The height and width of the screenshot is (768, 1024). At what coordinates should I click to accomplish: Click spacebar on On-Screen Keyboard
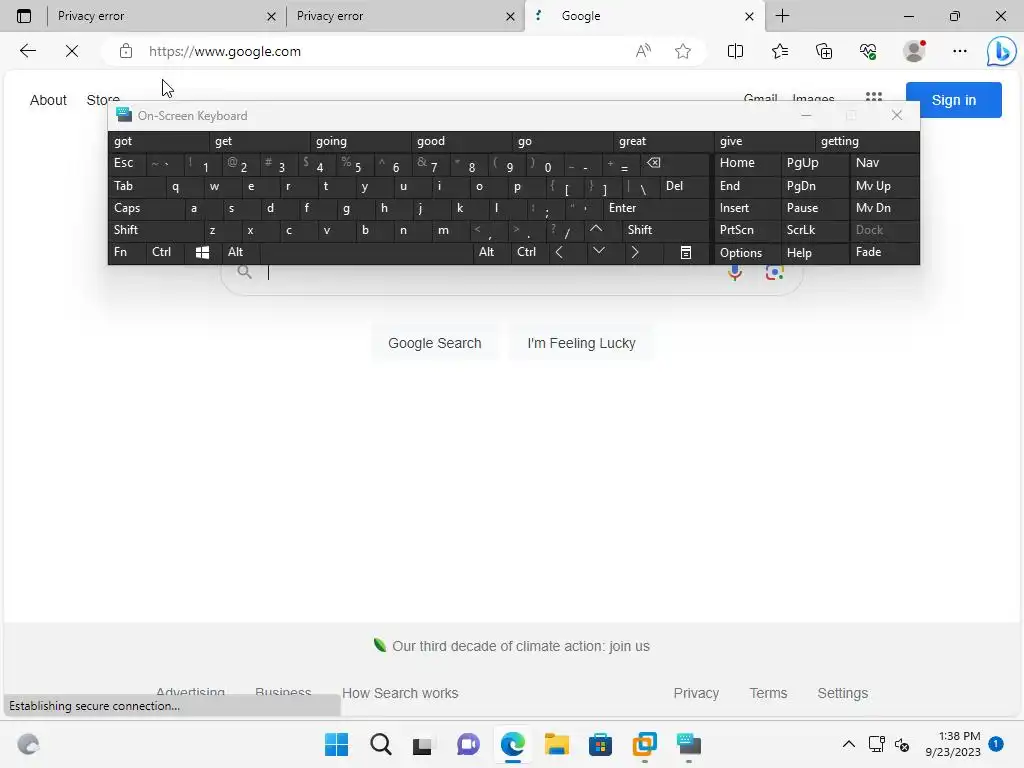coord(366,252)
